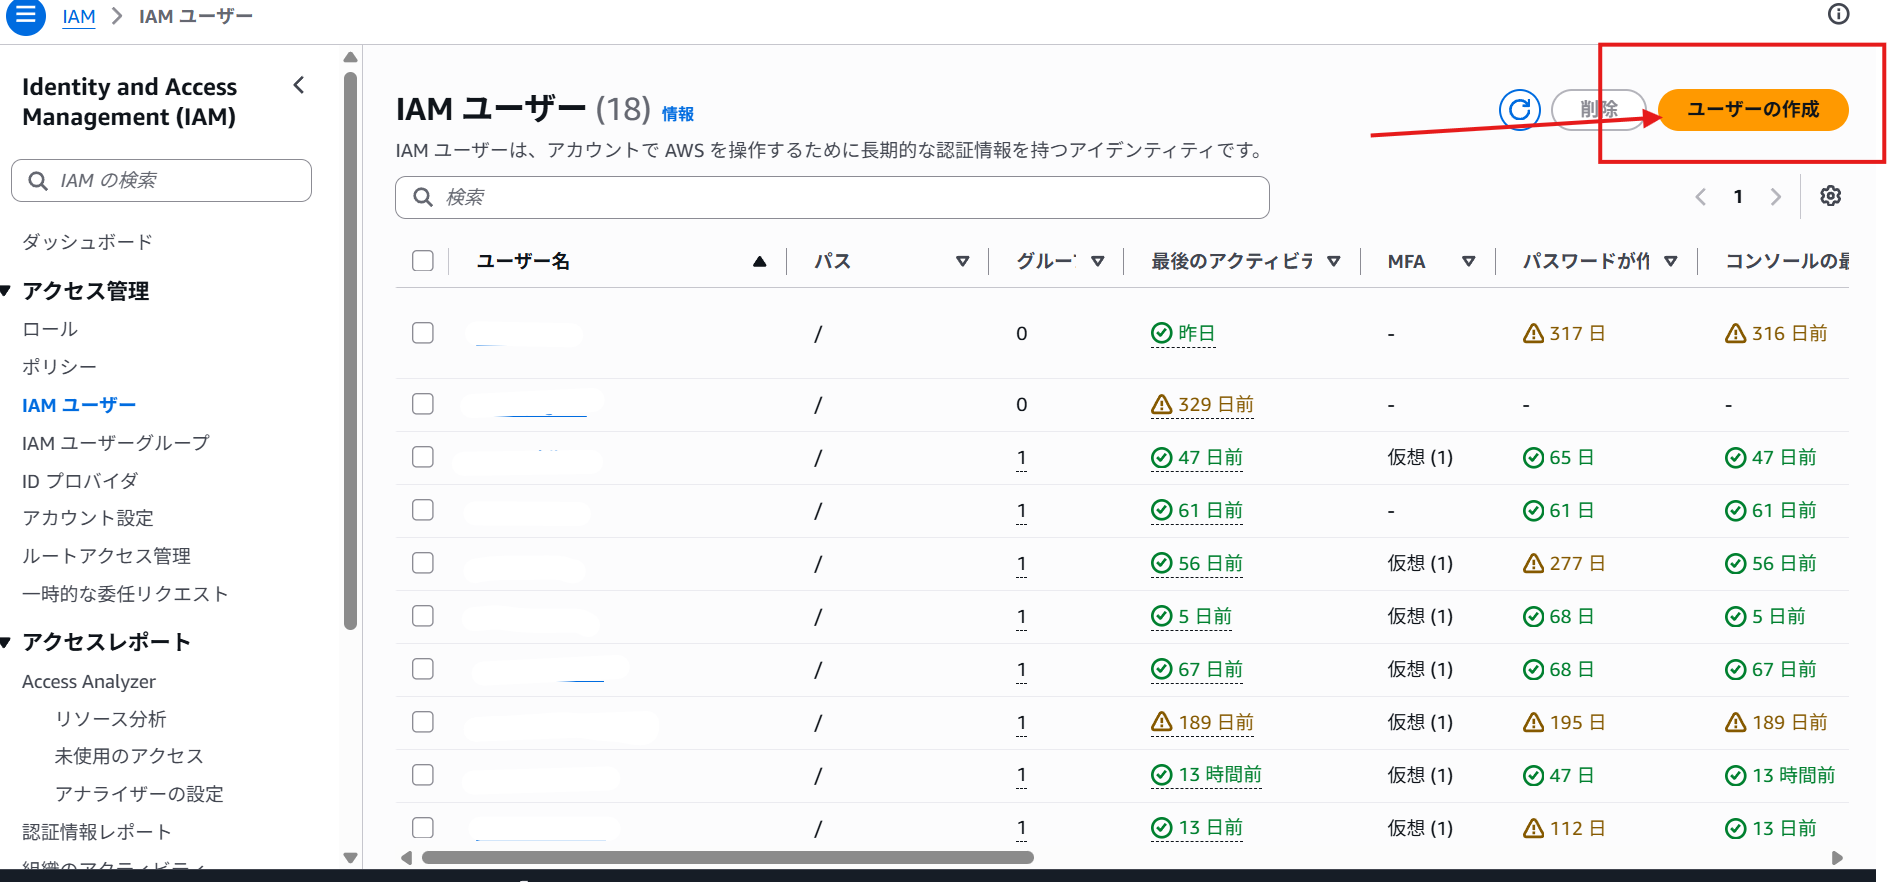Check the row with 5 日前 activity
This screenshot has width=1887, height=882.
click(423, 616)
